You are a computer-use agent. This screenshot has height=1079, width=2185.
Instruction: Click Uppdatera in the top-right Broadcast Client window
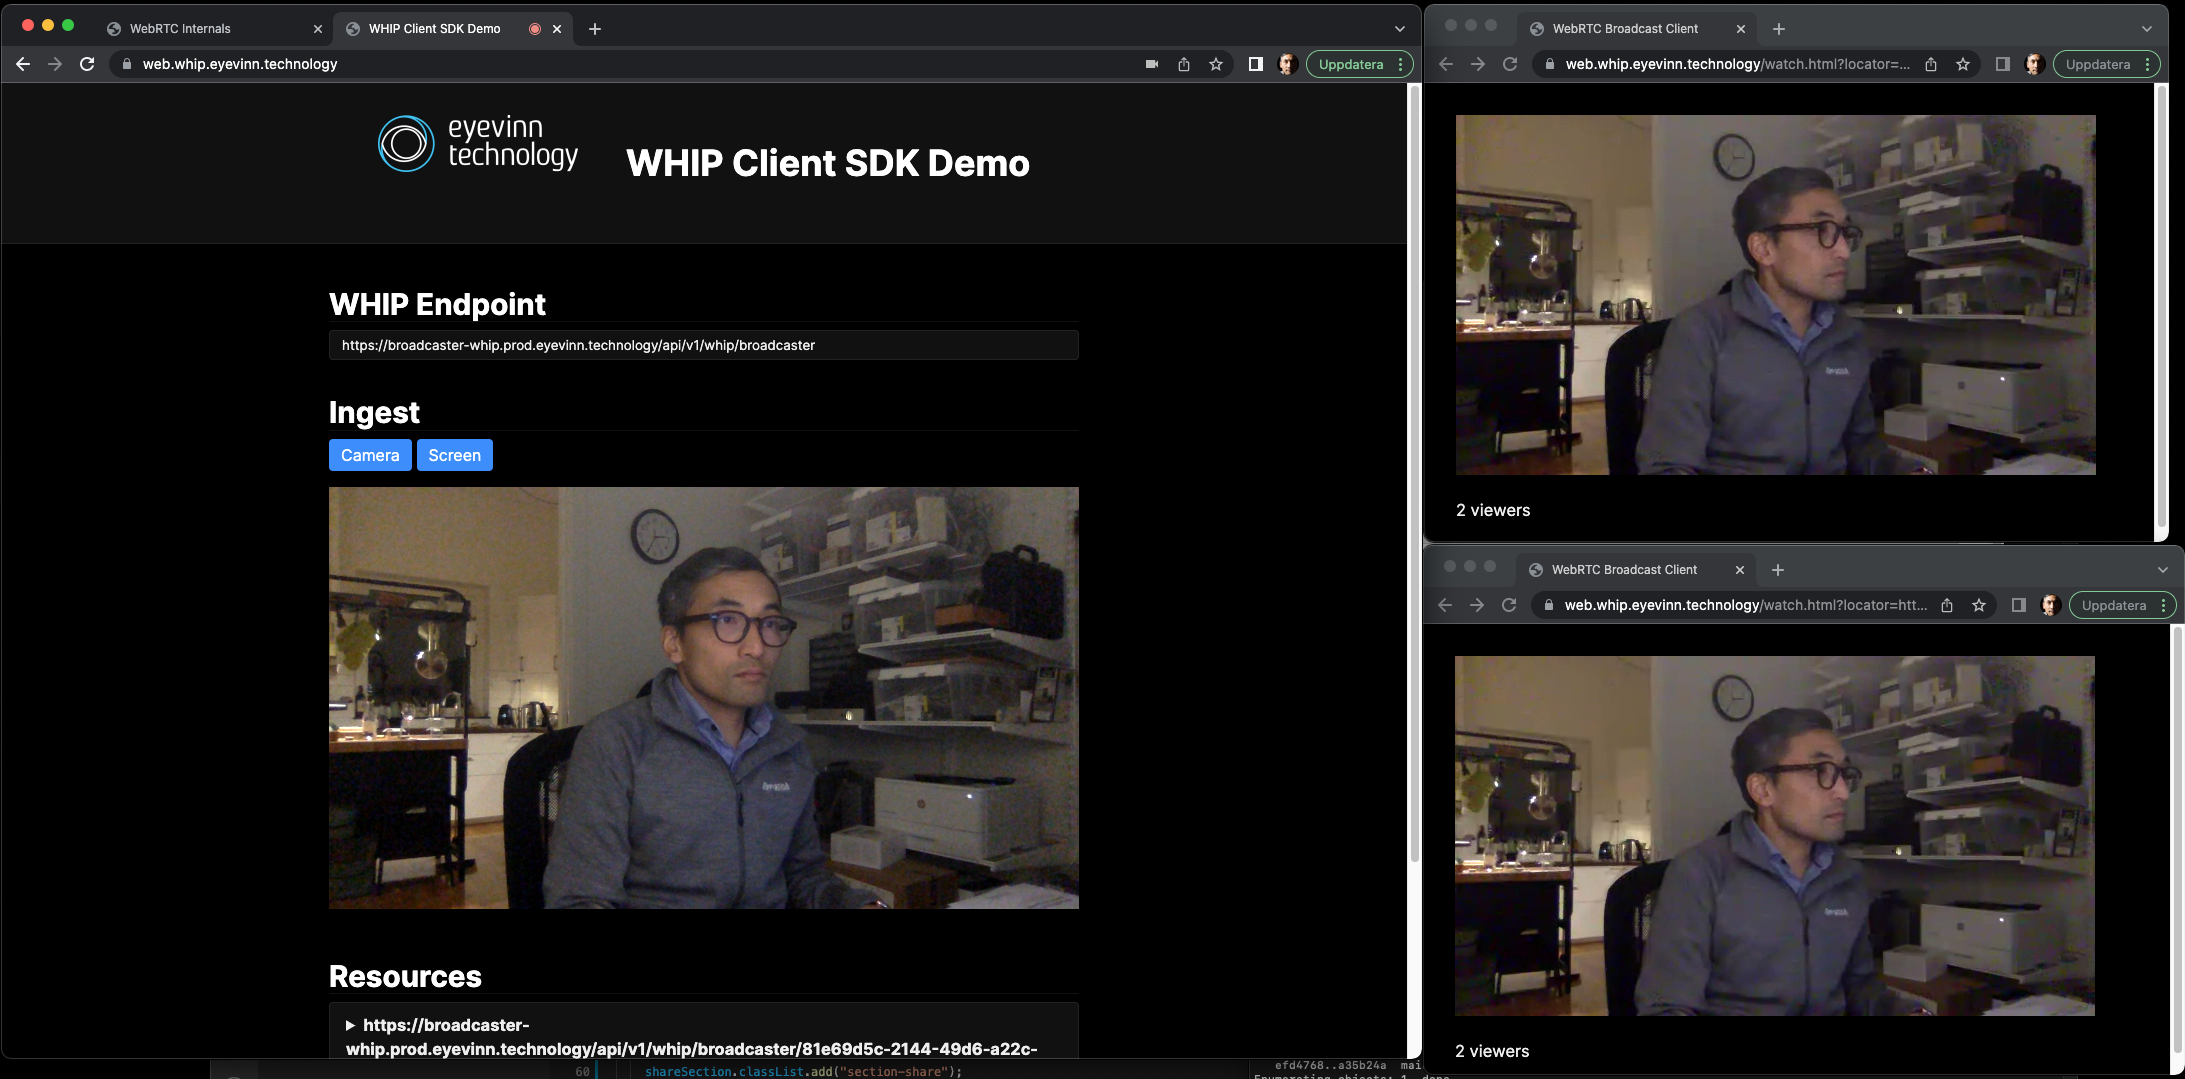click(x=2098, y=64)
